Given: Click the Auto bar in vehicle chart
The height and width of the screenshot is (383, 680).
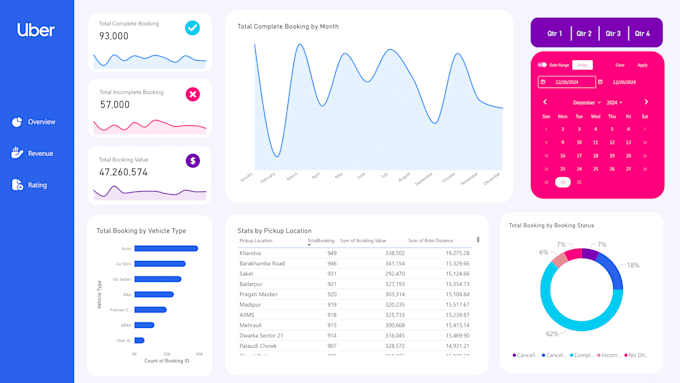Looking at the screenshot, I should point(166,249).
